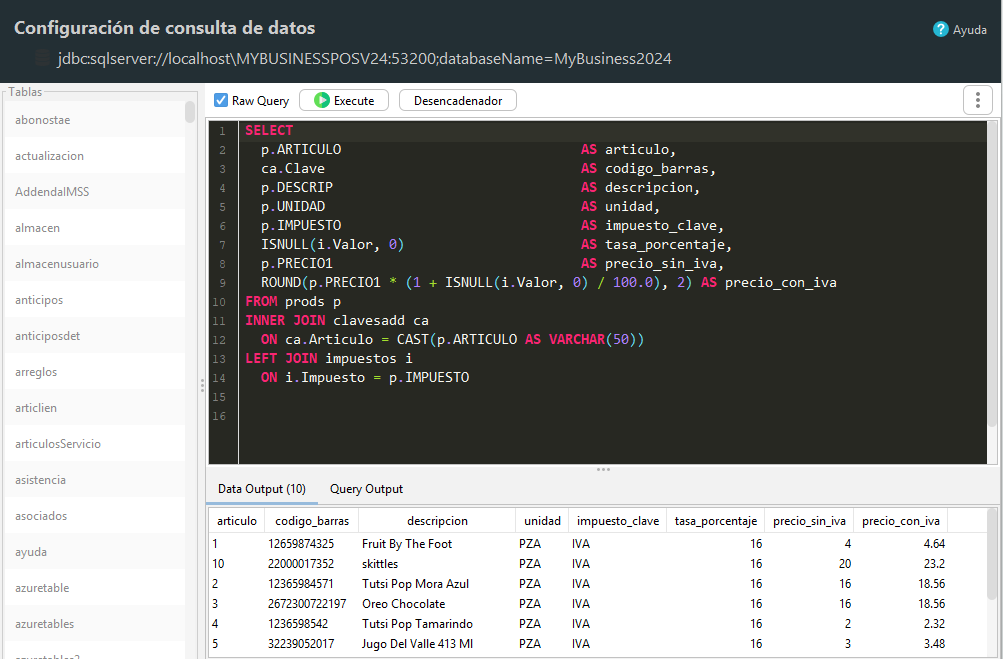This screenshot has width=1003, height=659.
Task: Place the cursor on the SELECT line in the editor
Action: click(x=612, y=131)
